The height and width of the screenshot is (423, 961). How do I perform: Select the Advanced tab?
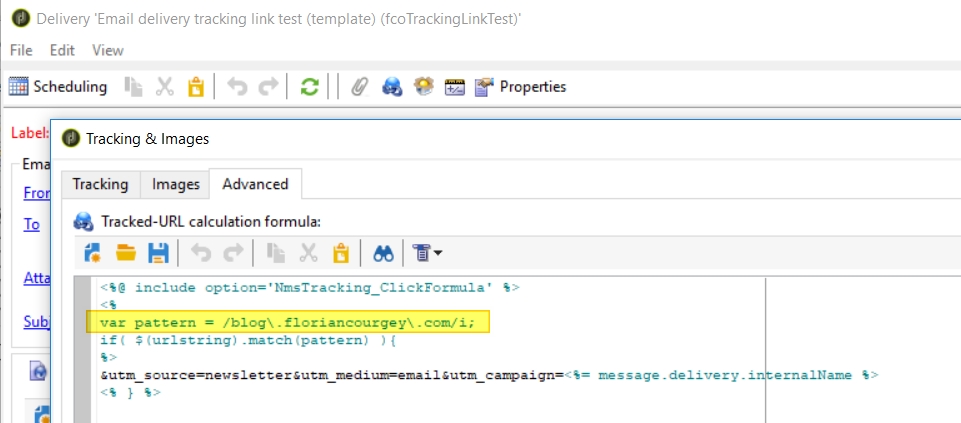[255, 184]
